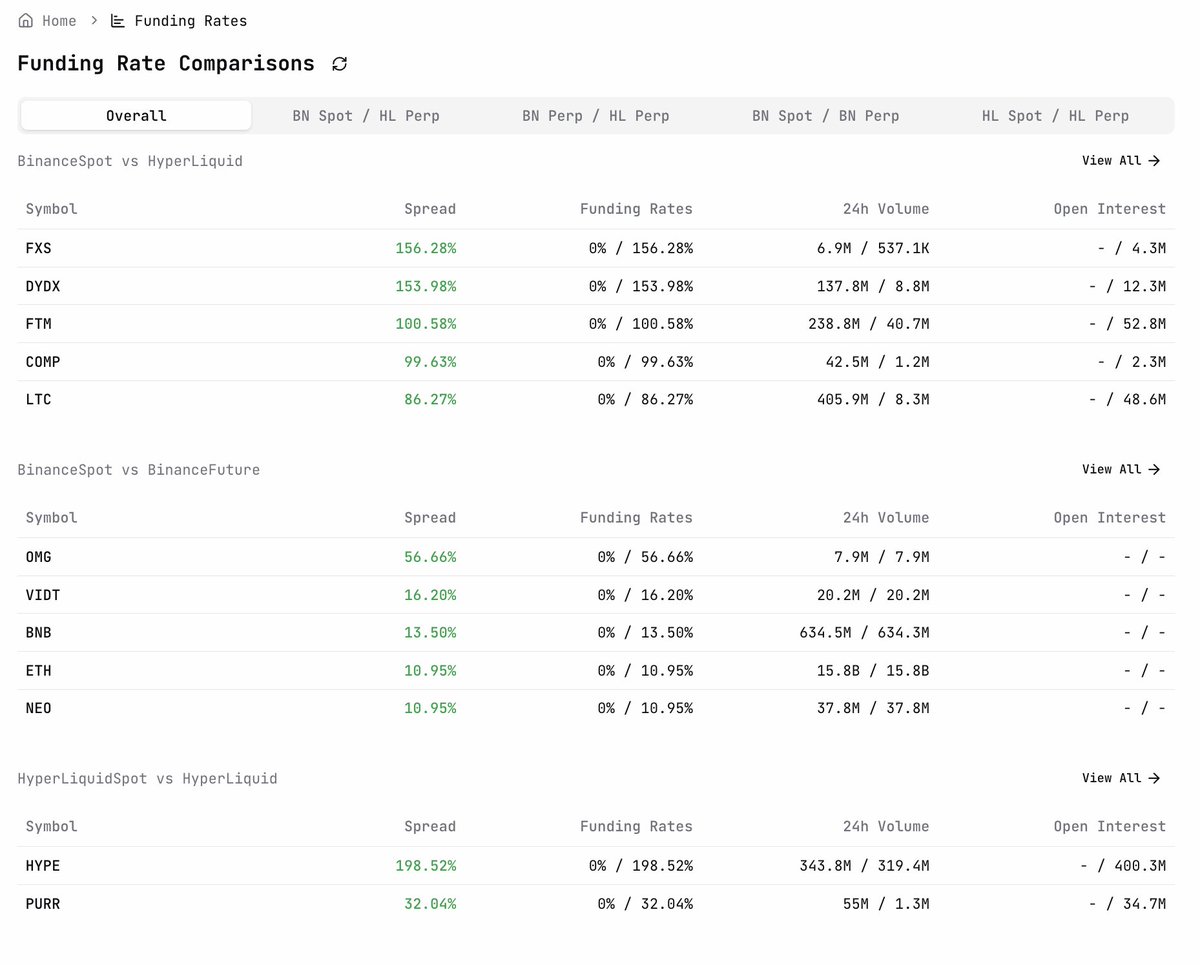1200x965 pixels.
Task: Click the Funding Rates breadcrumb text
Action: coord(190,20)
